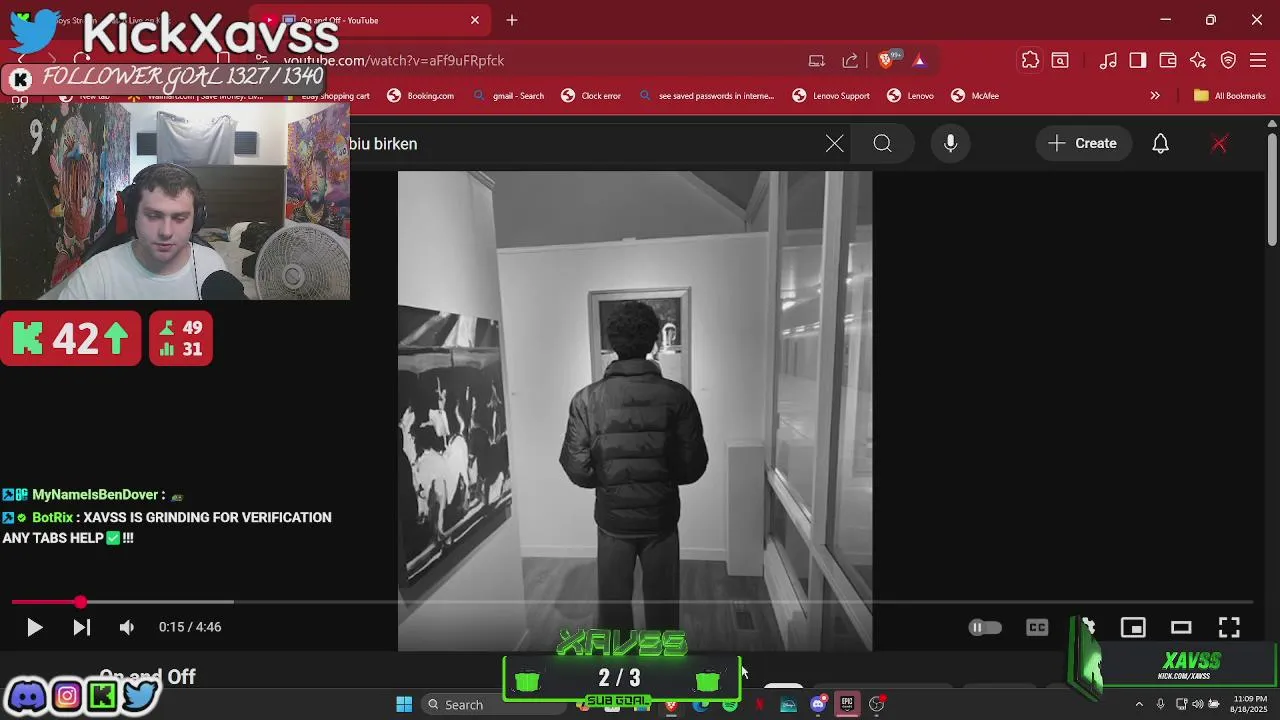The image size is (1280, 720).
Task: Open the Brave Wallet icon
Action: point(1168,61)
